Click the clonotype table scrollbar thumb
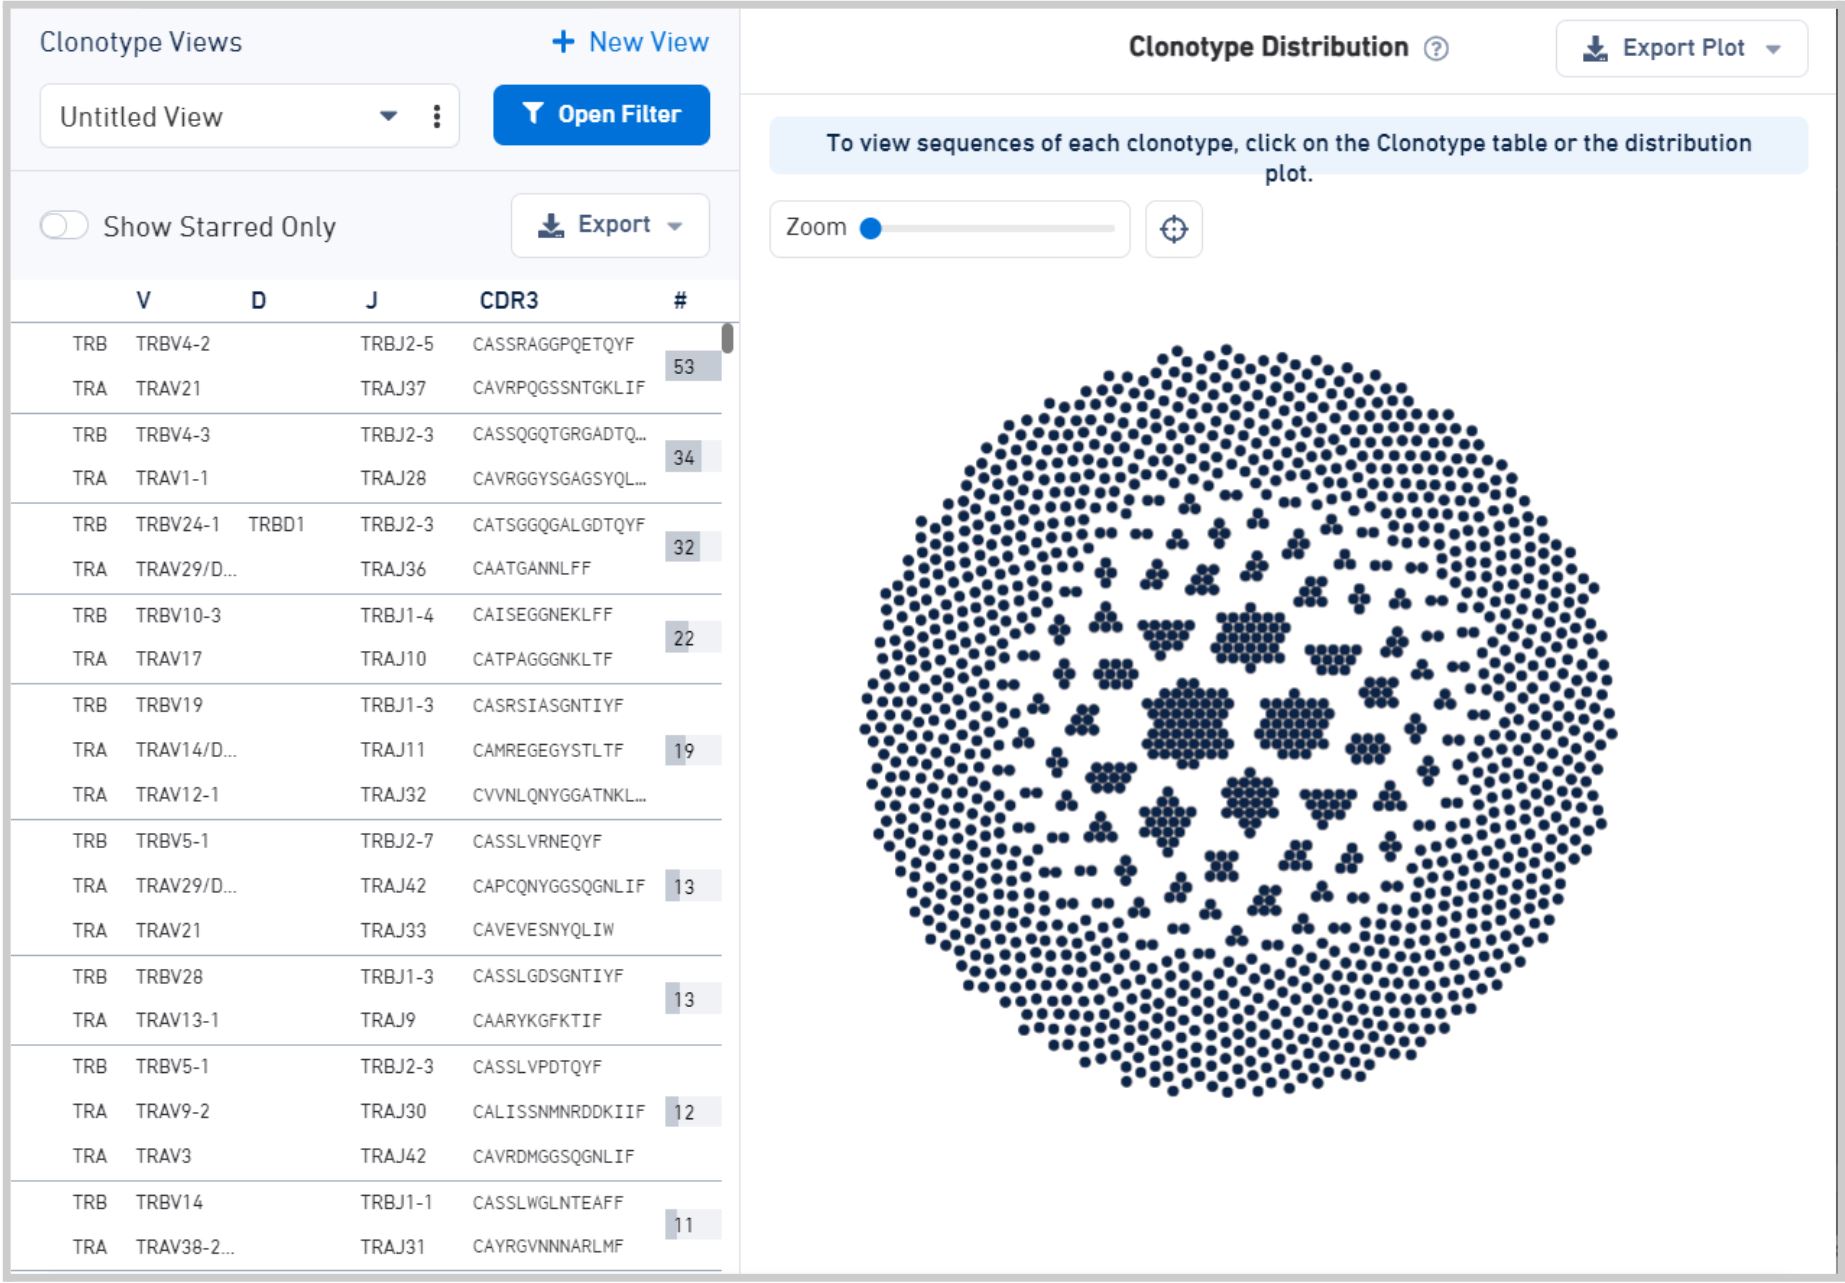The width and height of the screenshot is (1845, 1283). 727,338
